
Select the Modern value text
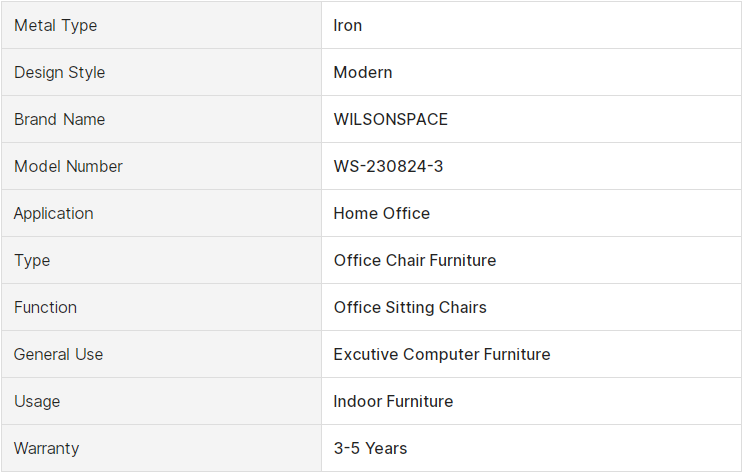[362, 73]
